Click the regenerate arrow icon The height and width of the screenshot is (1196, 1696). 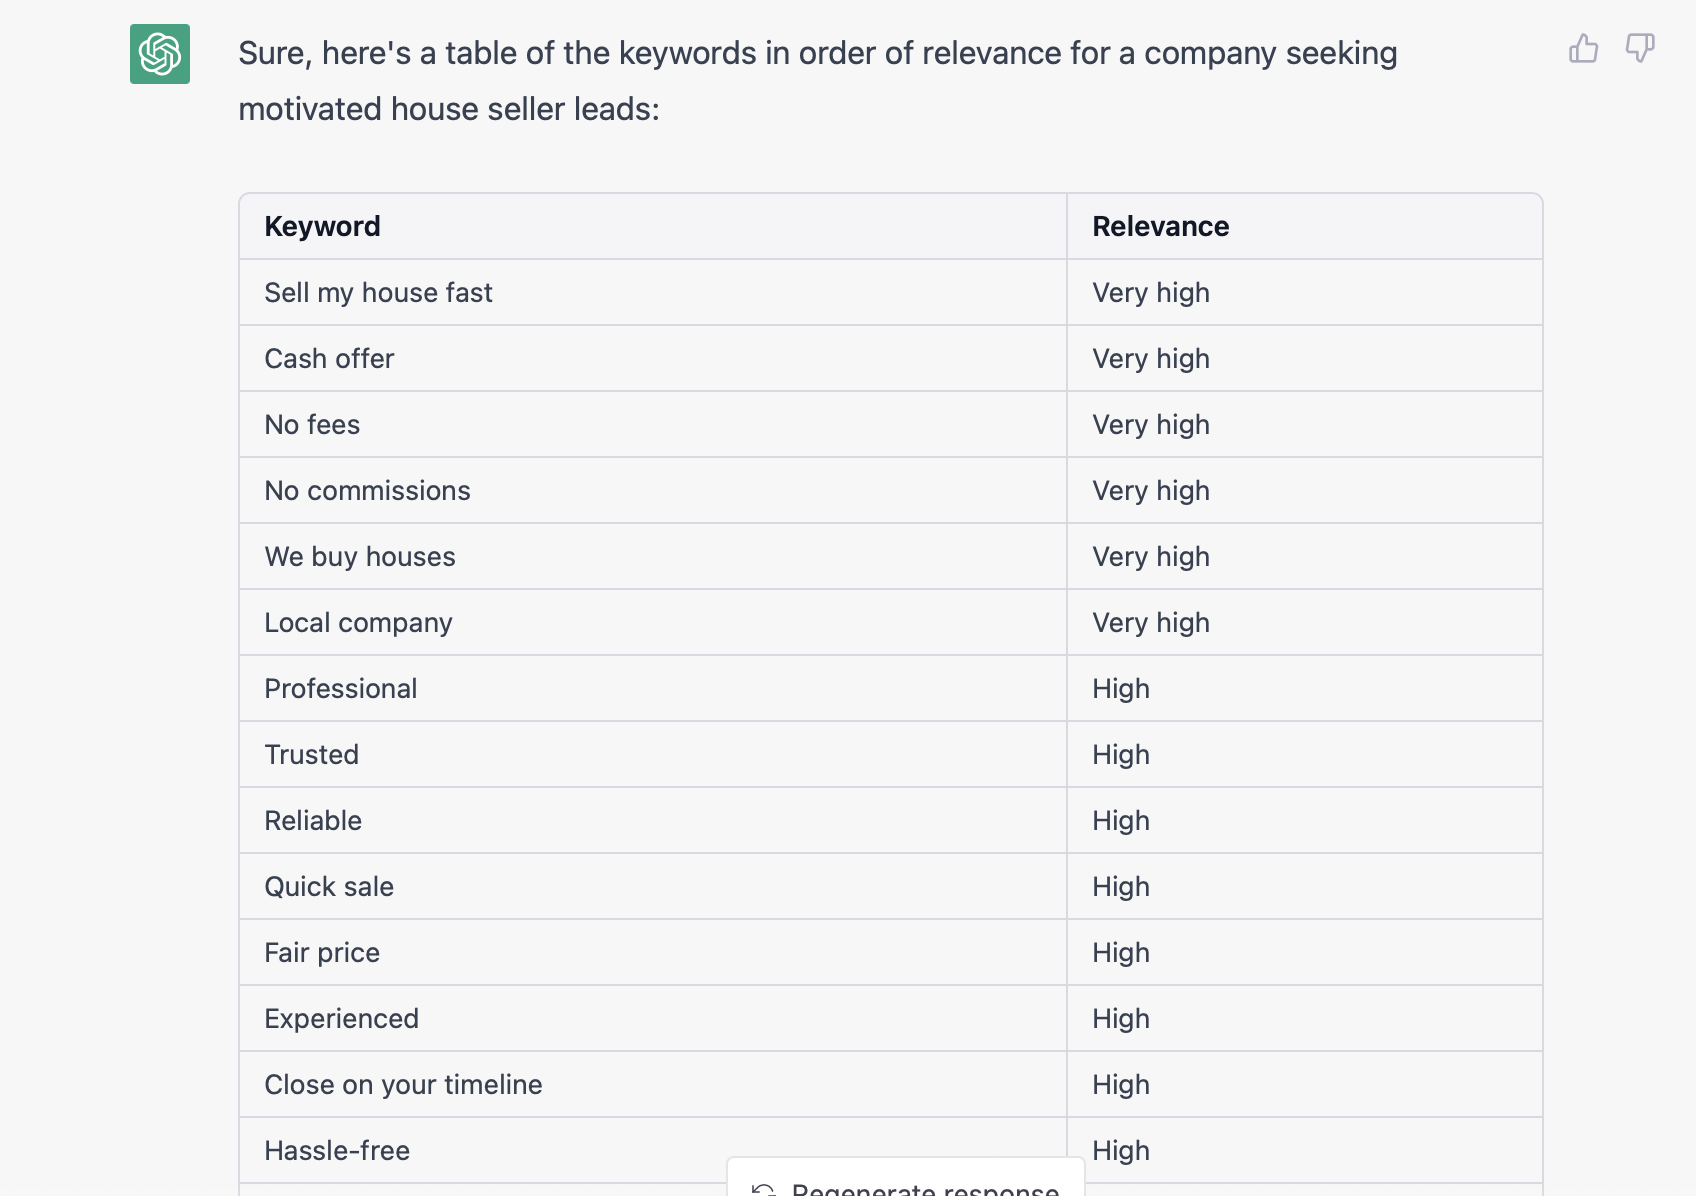click(x=764, y=1189)
